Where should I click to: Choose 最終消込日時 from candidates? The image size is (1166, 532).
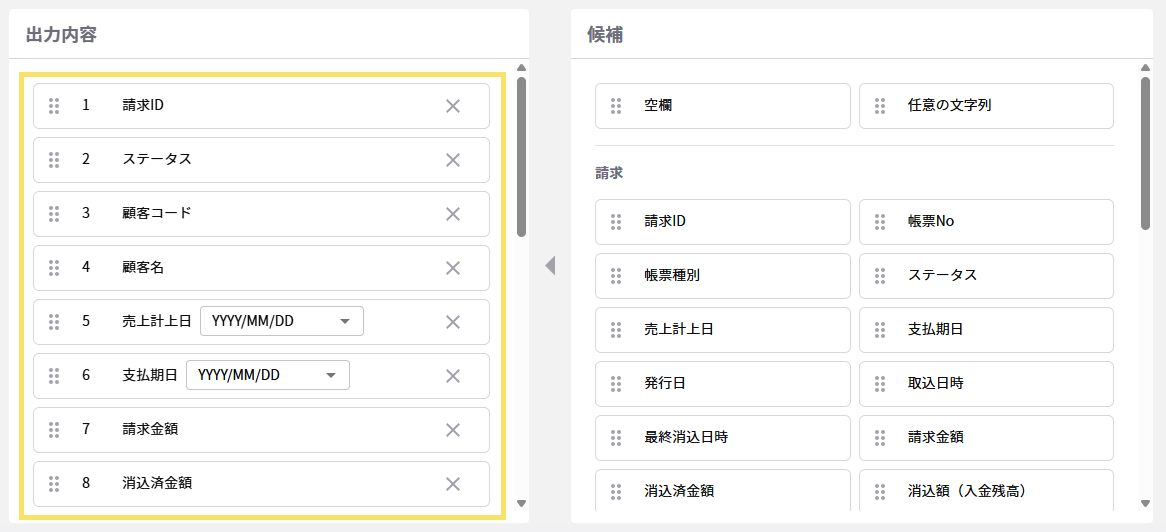pyautogui.click(x=722, y=438)
